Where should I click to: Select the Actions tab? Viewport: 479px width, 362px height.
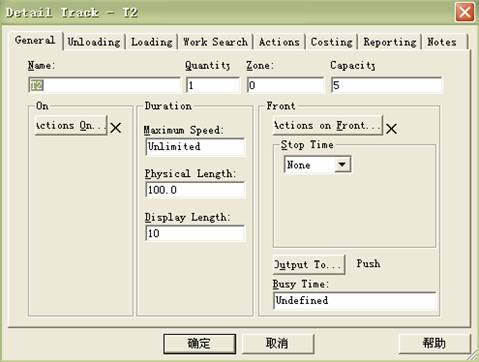(x=279, y=42)
